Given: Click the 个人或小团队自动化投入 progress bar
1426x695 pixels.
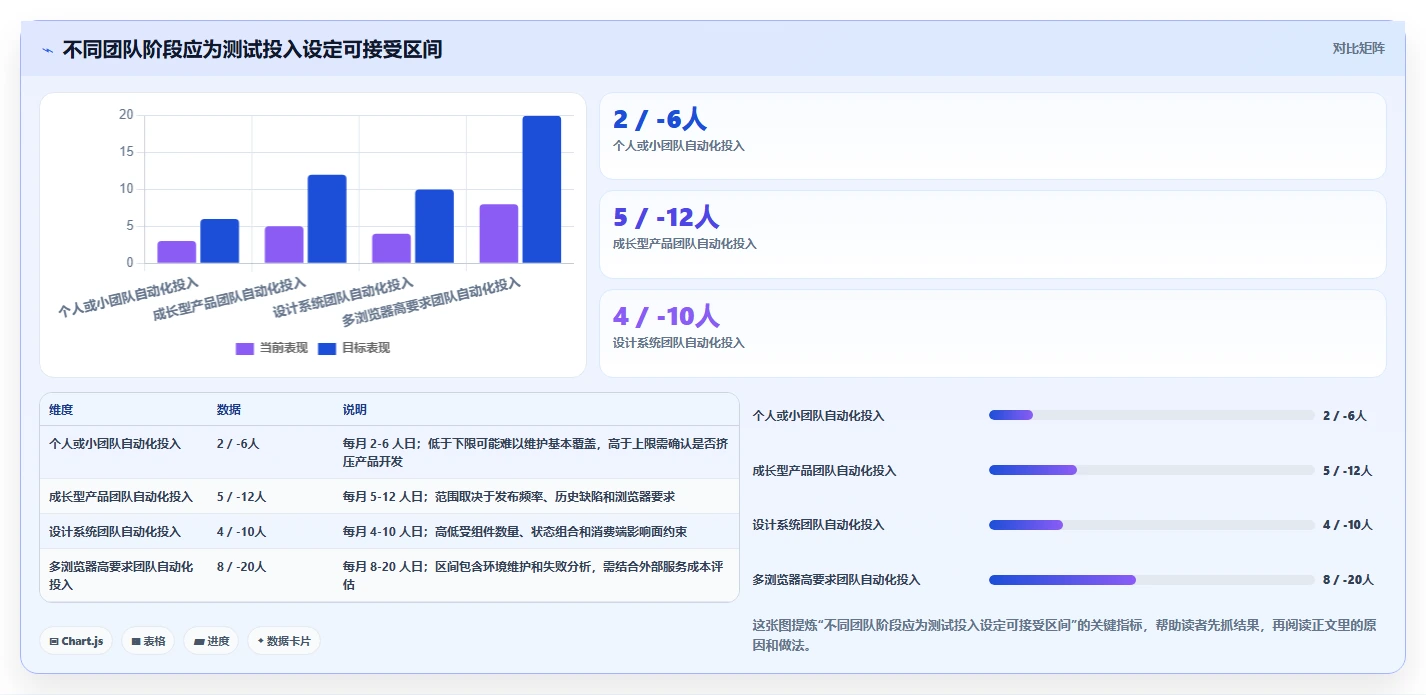Looking at the screenshot, I should [x=1151, y=415].
